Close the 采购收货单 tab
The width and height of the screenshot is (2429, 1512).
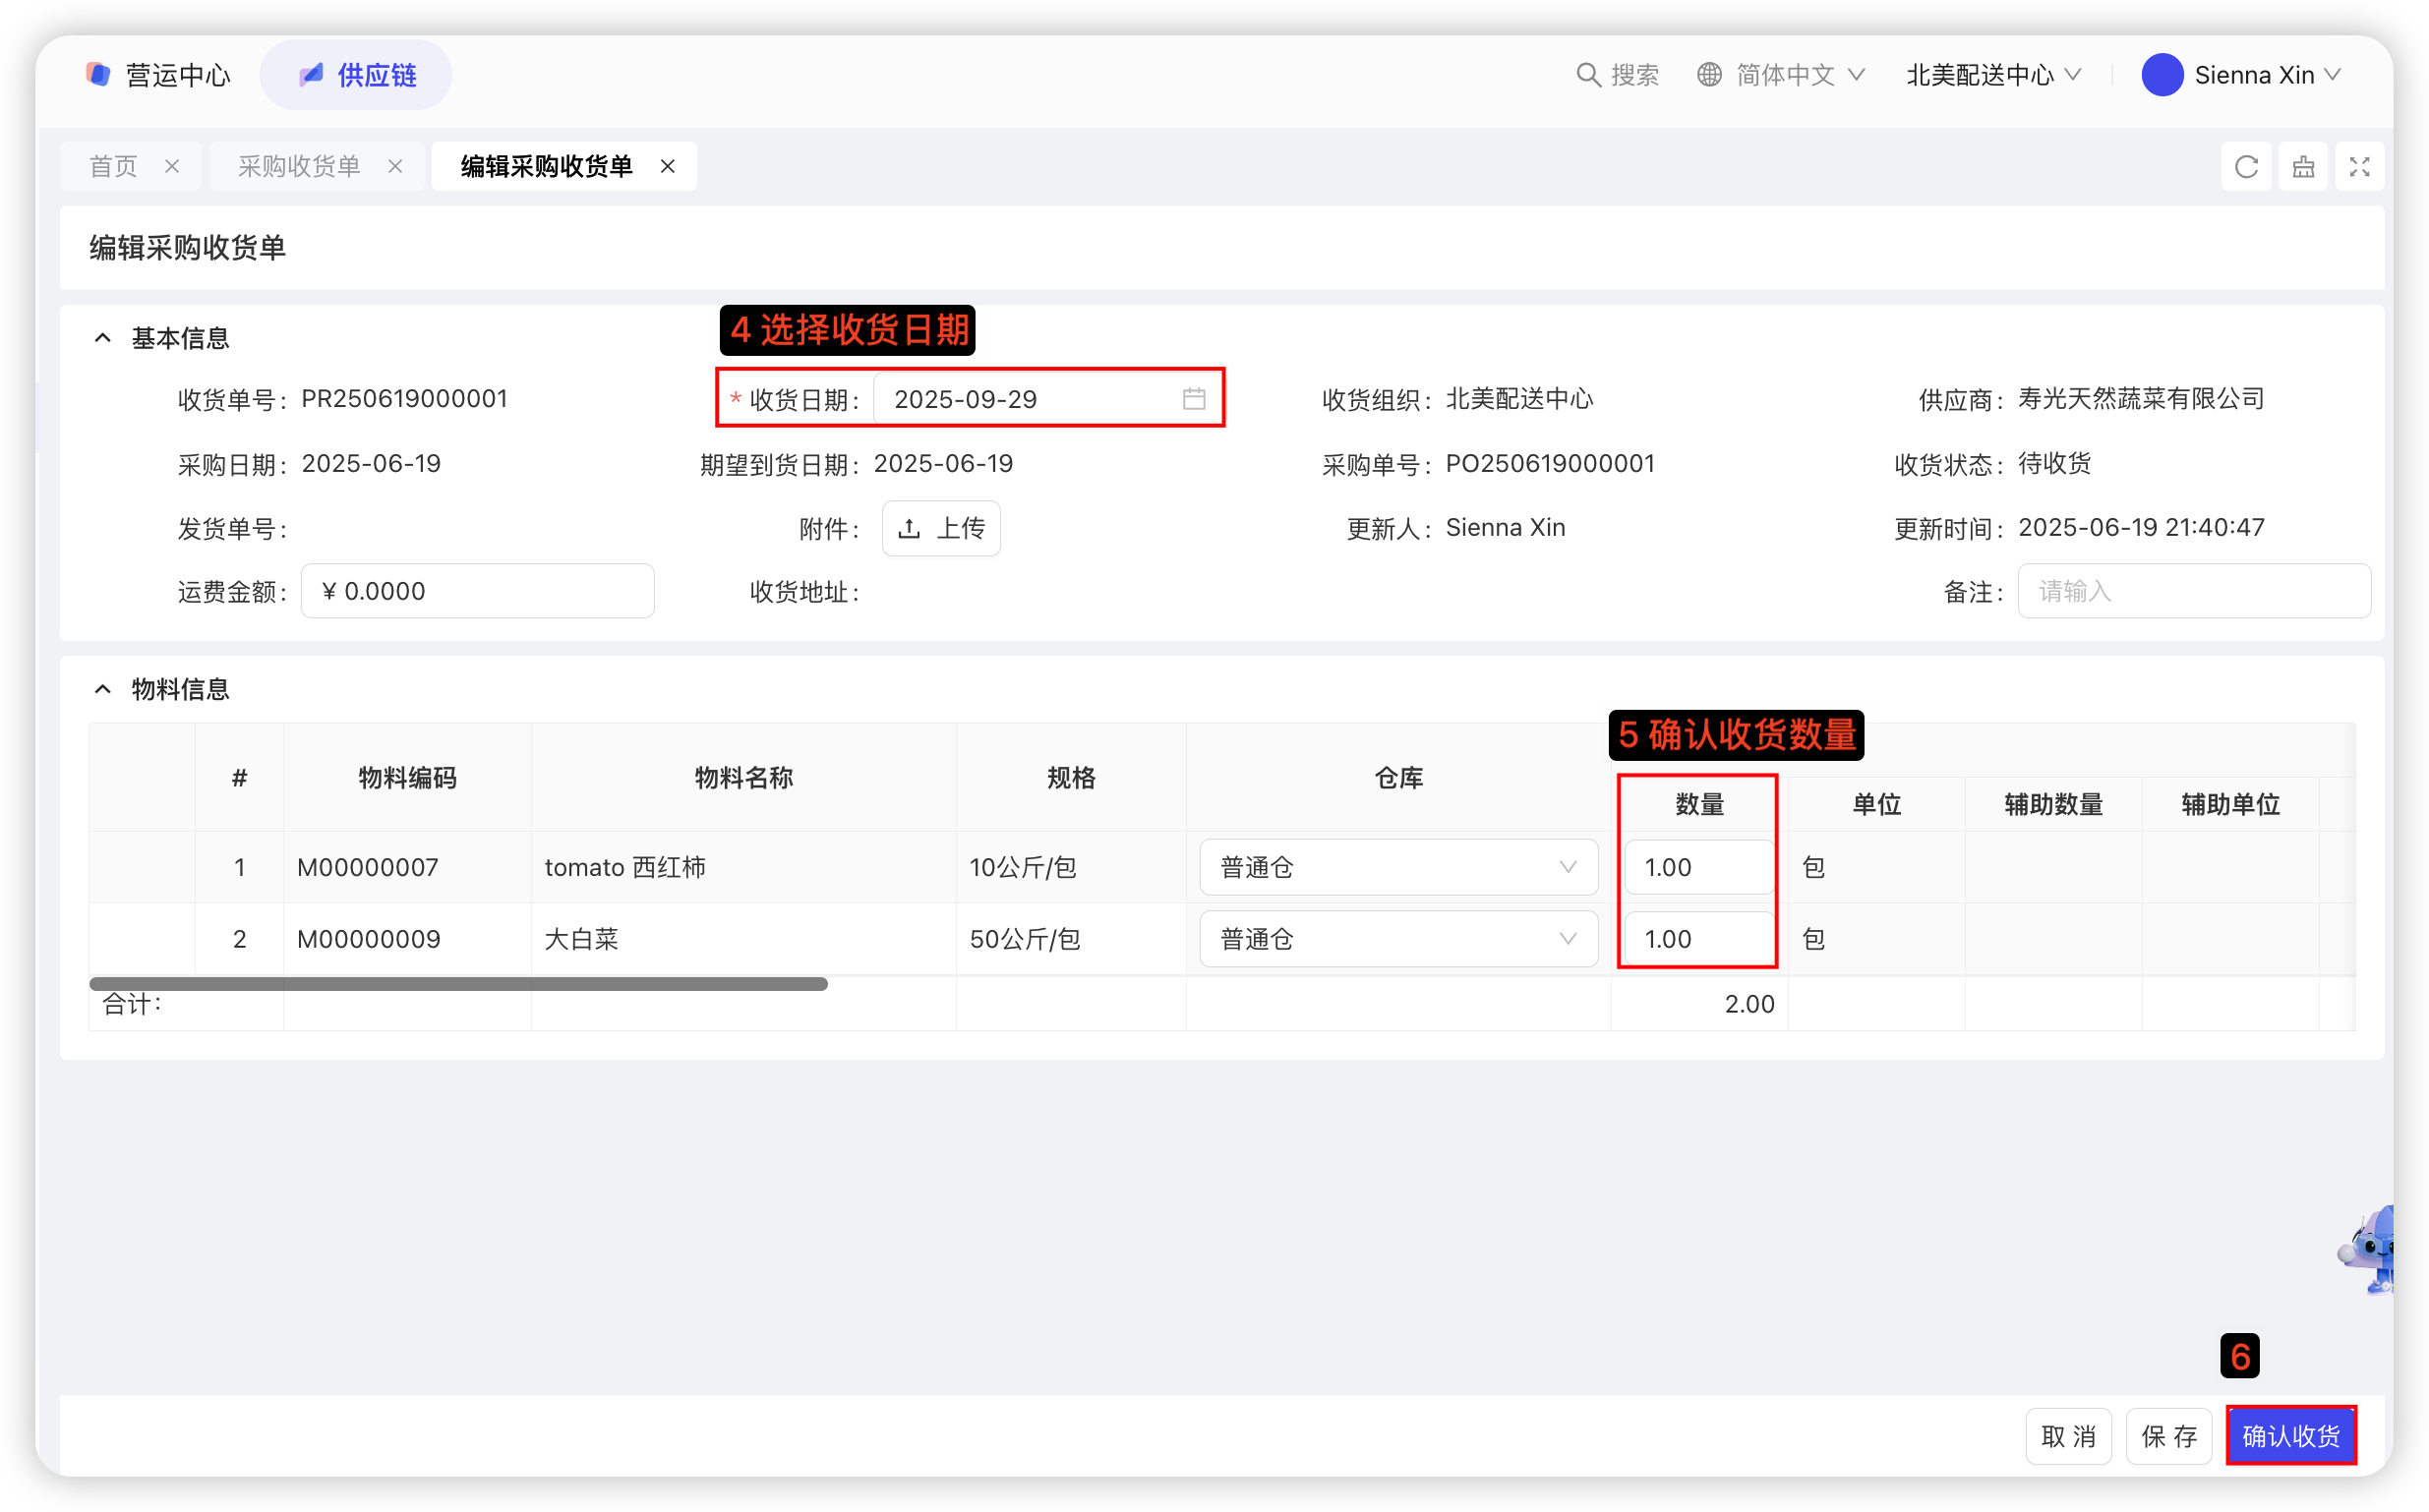point(395,166)
